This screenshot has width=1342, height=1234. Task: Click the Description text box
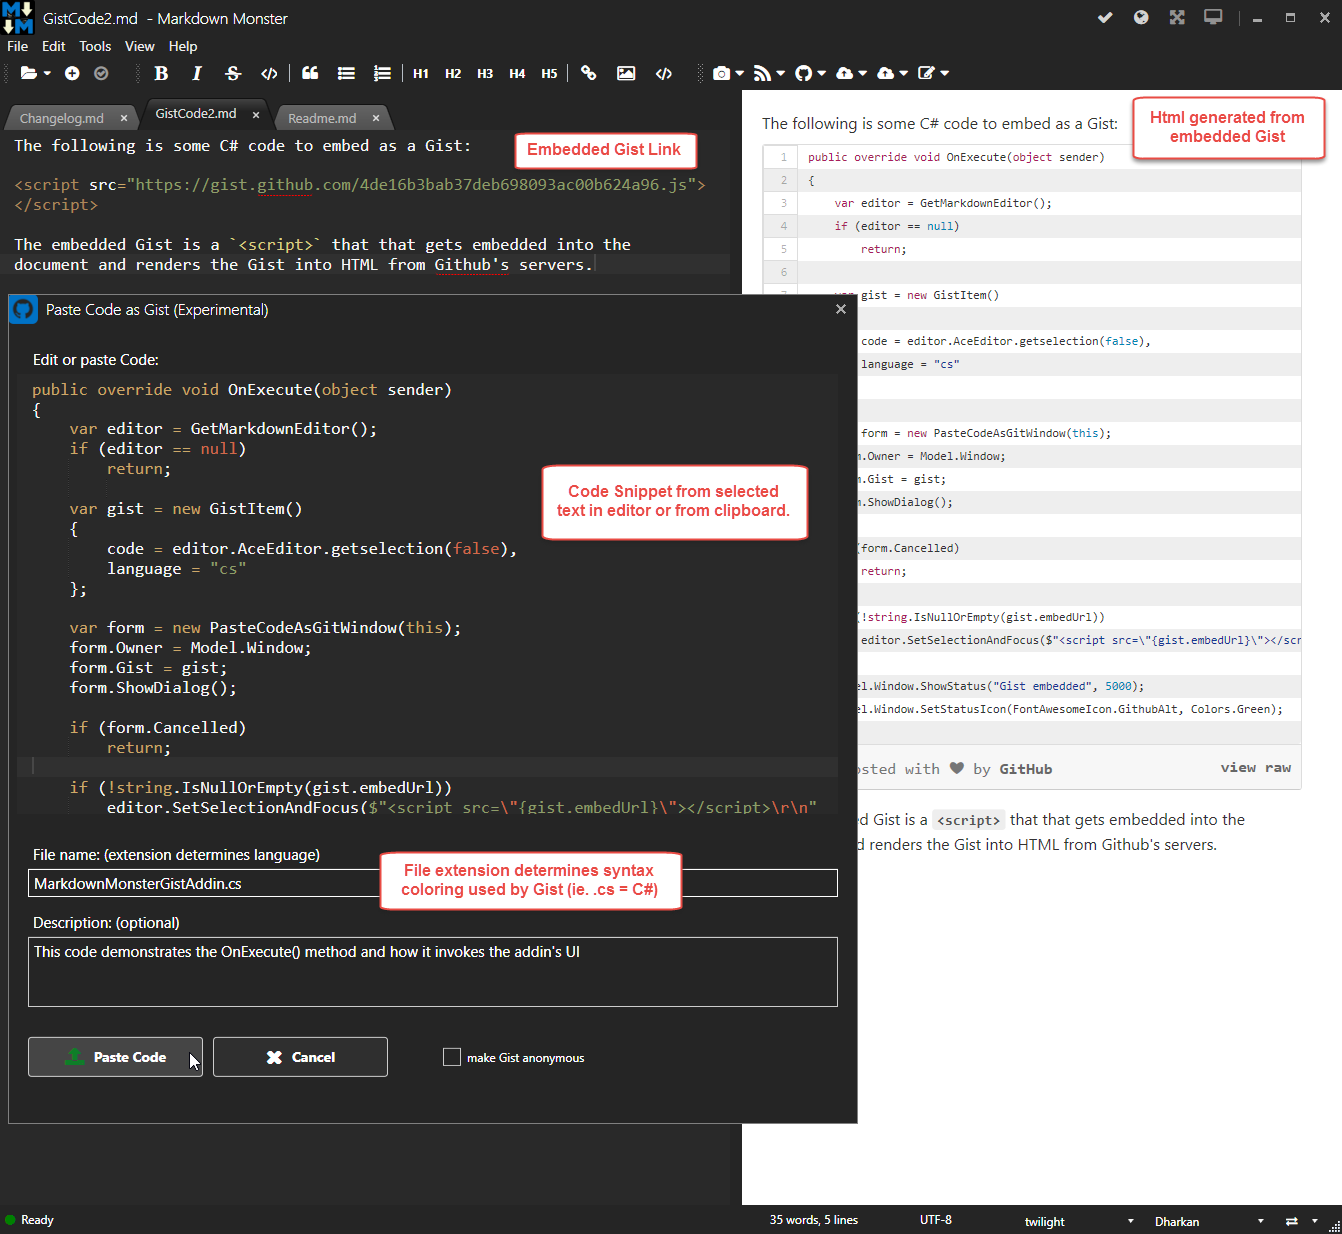433,972
